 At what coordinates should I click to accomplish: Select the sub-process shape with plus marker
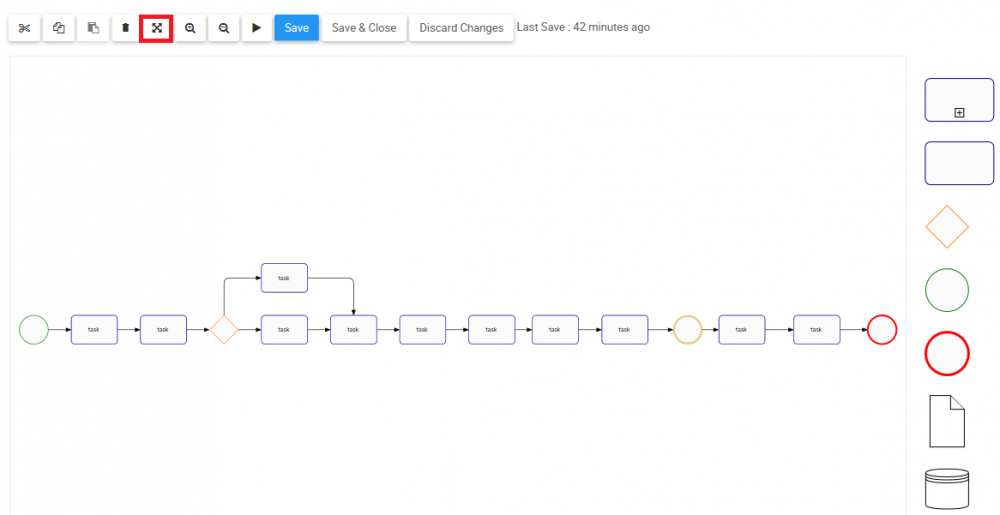[959, 101]
